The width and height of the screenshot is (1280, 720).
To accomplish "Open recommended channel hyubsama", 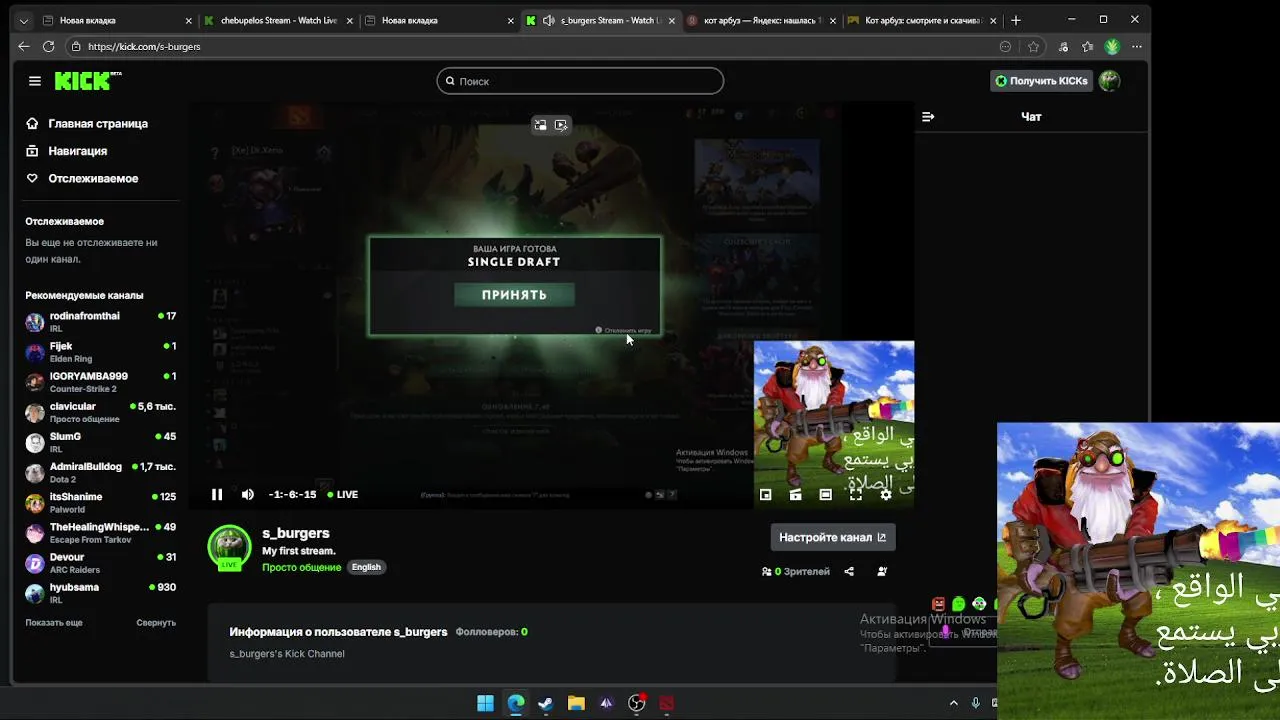I will point(100,593).
